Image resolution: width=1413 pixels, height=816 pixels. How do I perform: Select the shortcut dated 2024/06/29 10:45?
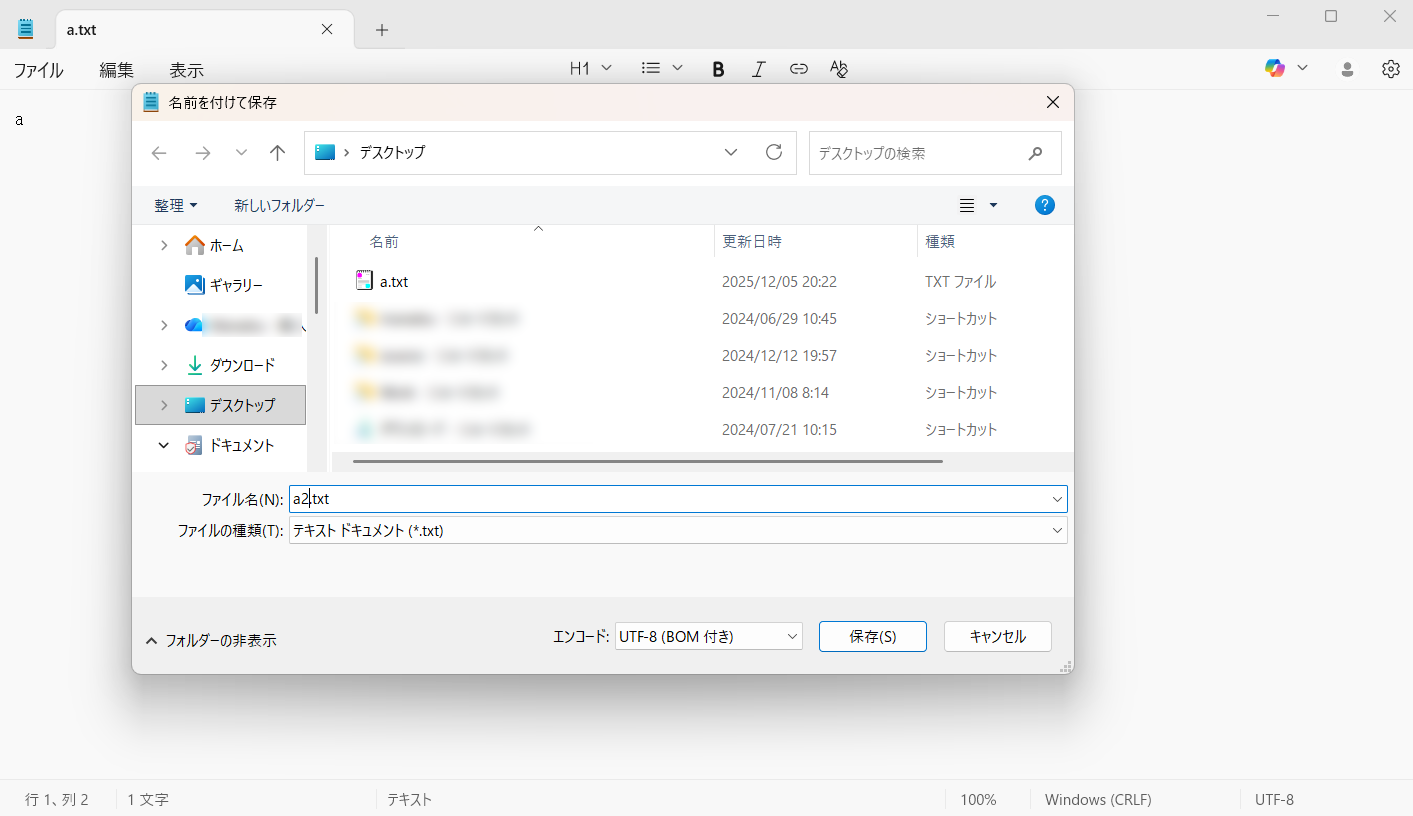coord(704,319)
